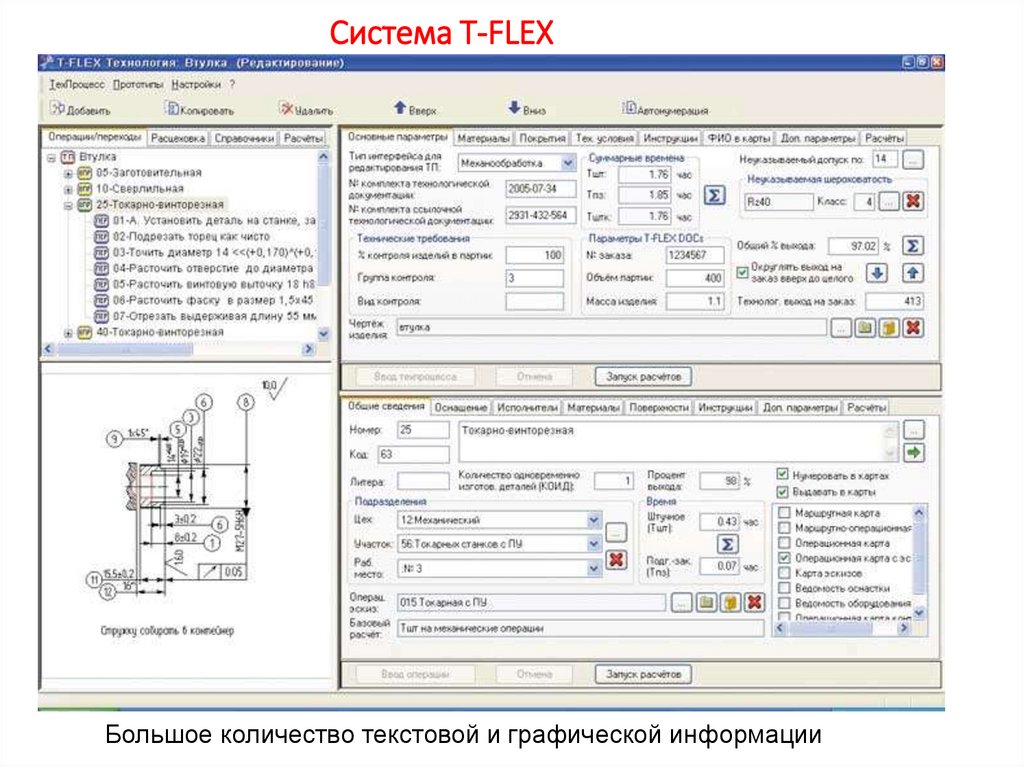Disable Операционная карта с эс checkbox
Viewport: 1024px width, 767px height.
pyautogui.click(x=785, y=558)
